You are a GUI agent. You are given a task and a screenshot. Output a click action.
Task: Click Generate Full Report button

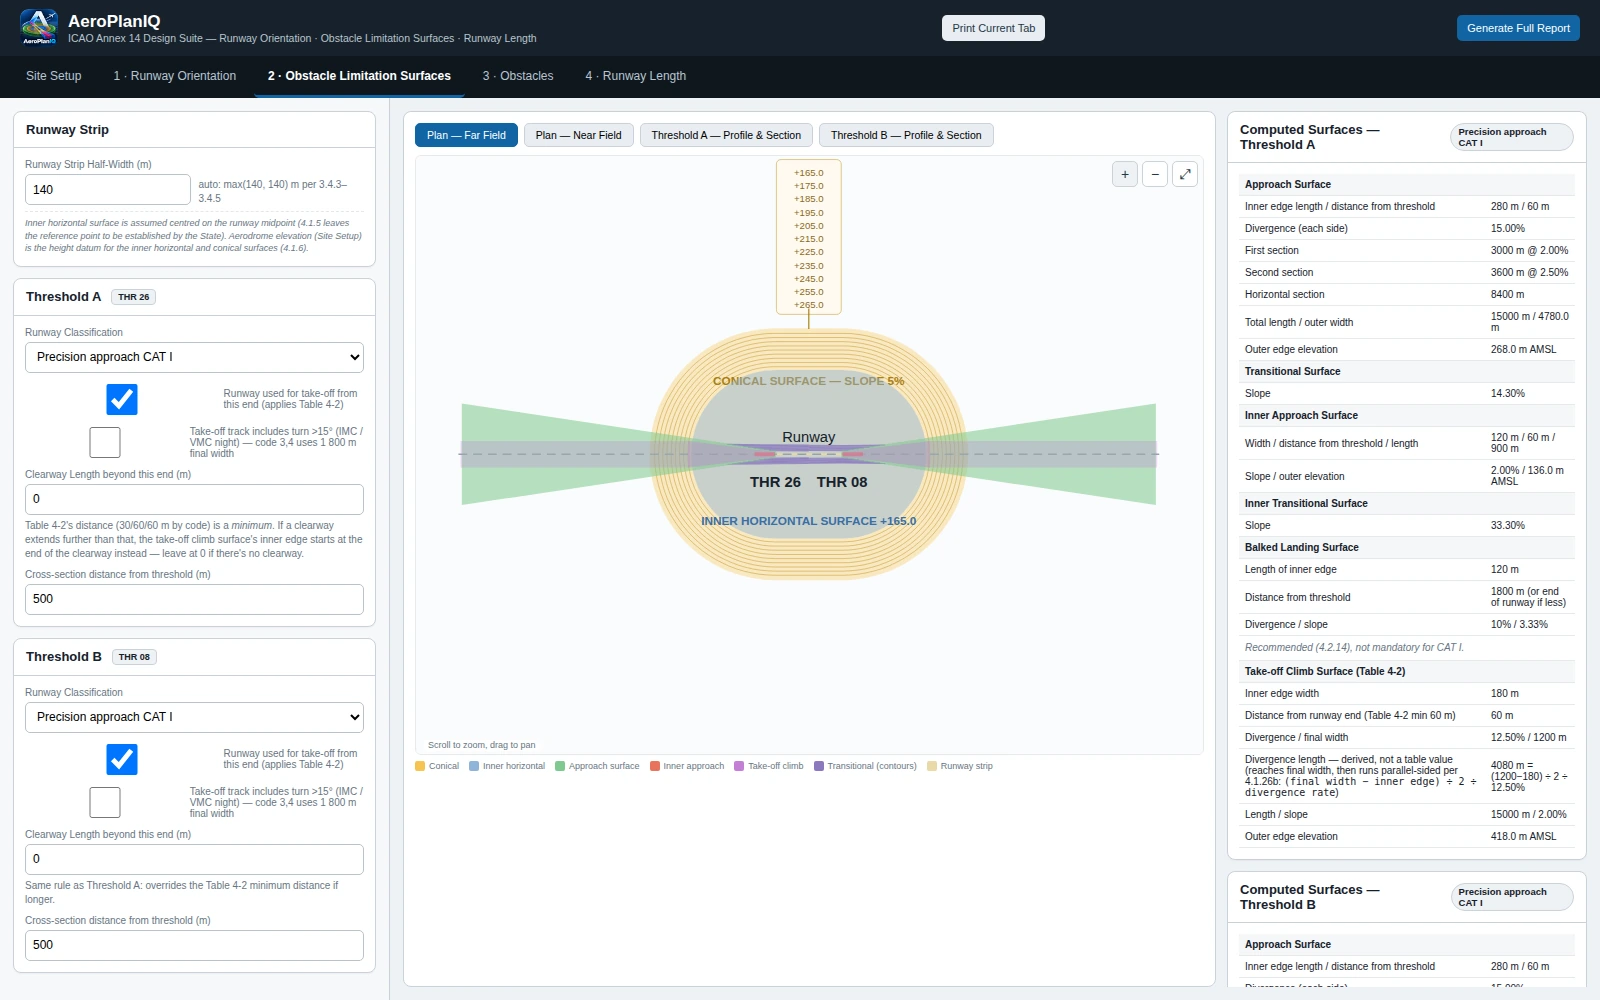1518,28
